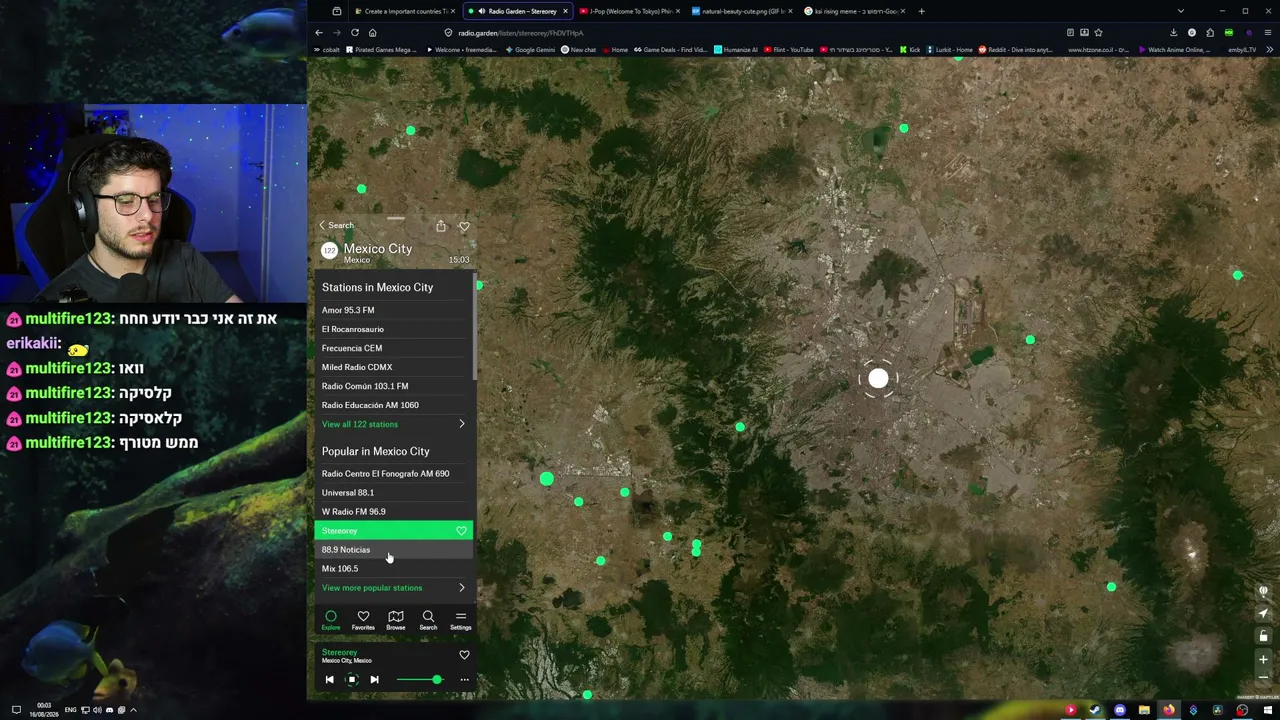Go to the browser home page
This screenshot has width=1280, height=720.
pos(372,32)
